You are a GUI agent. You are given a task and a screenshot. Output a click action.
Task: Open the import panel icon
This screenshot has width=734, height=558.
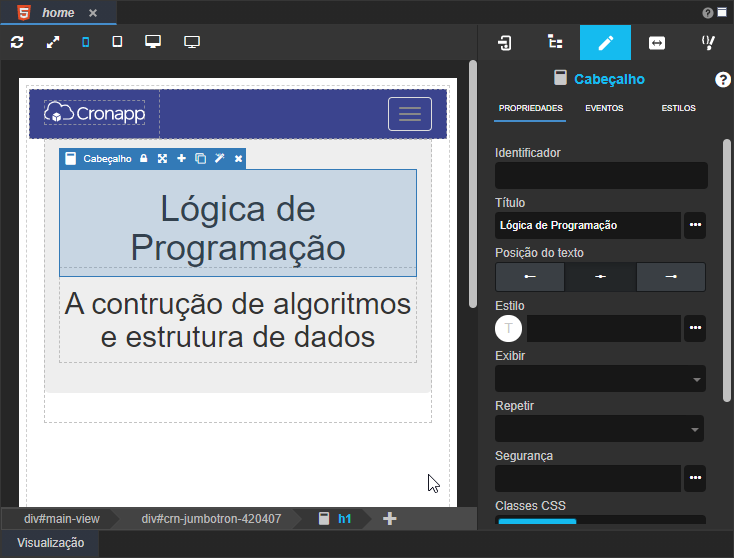point(505,43)
